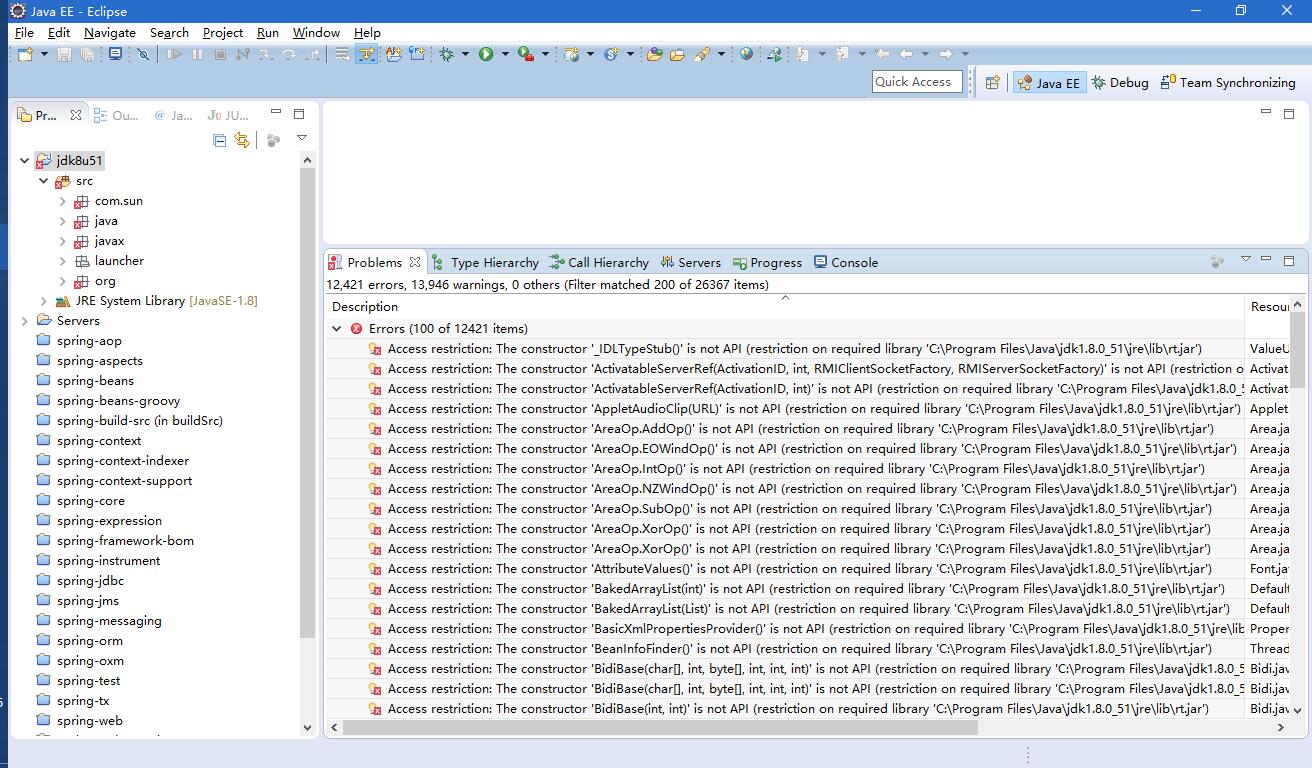Click the Back navigation arrow icon
This screenshot has width=1312, height=768.
pos(906,54)
